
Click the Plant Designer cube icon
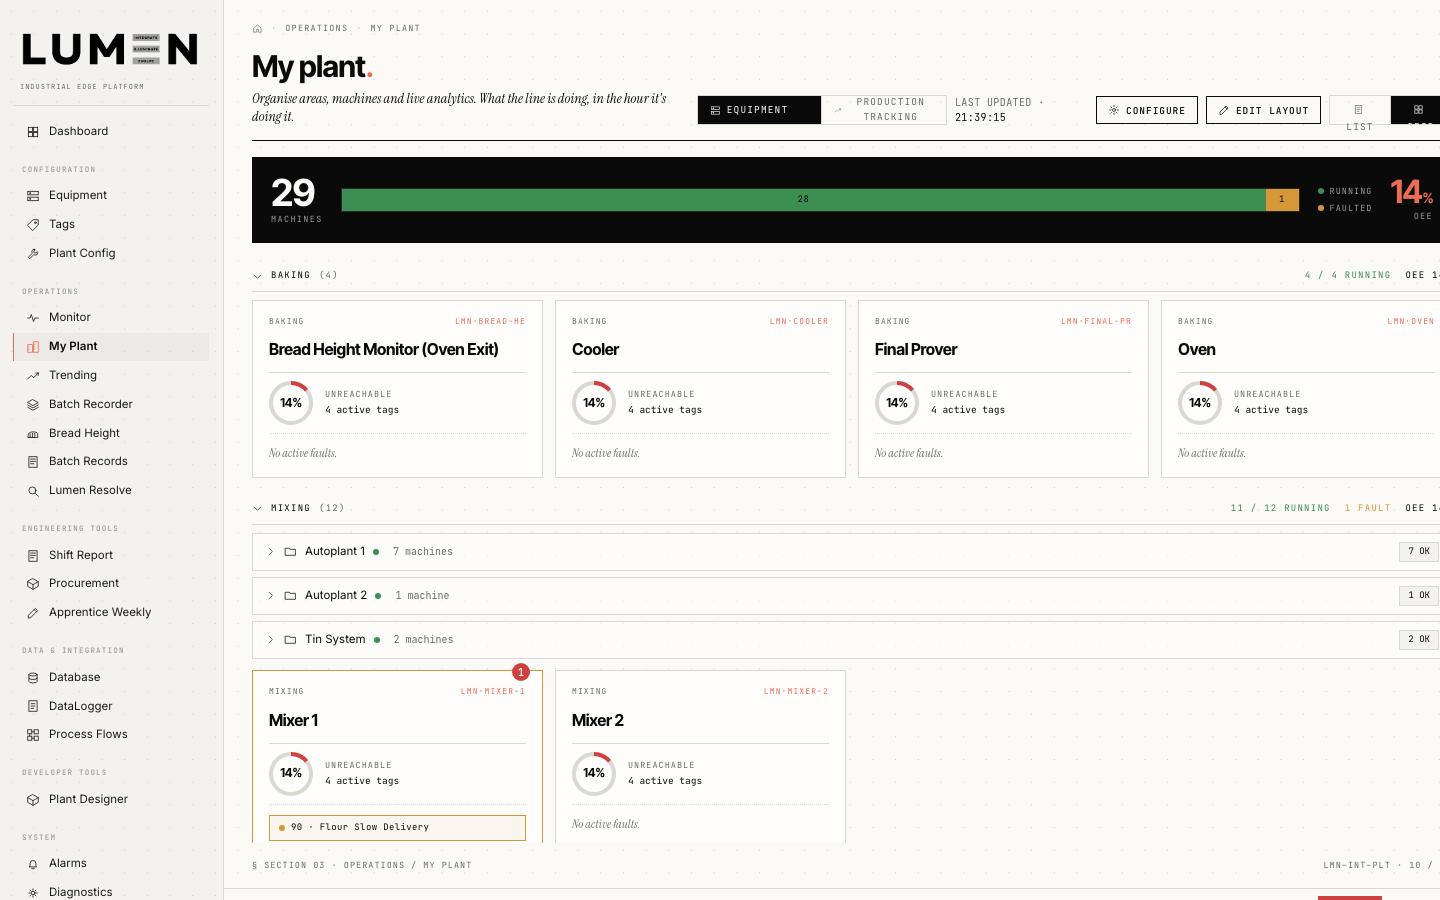click(x=33, y=800)
